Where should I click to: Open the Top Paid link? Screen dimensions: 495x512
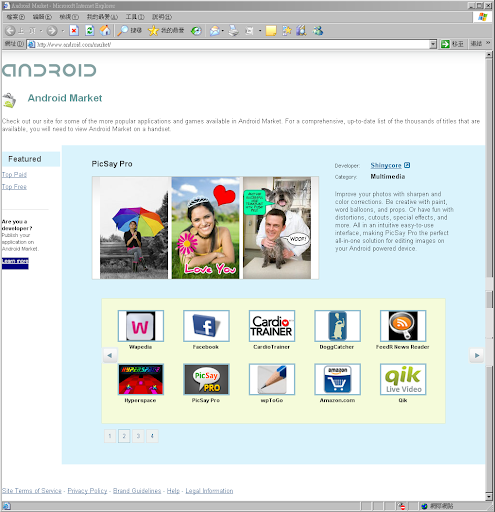point(14,174)
